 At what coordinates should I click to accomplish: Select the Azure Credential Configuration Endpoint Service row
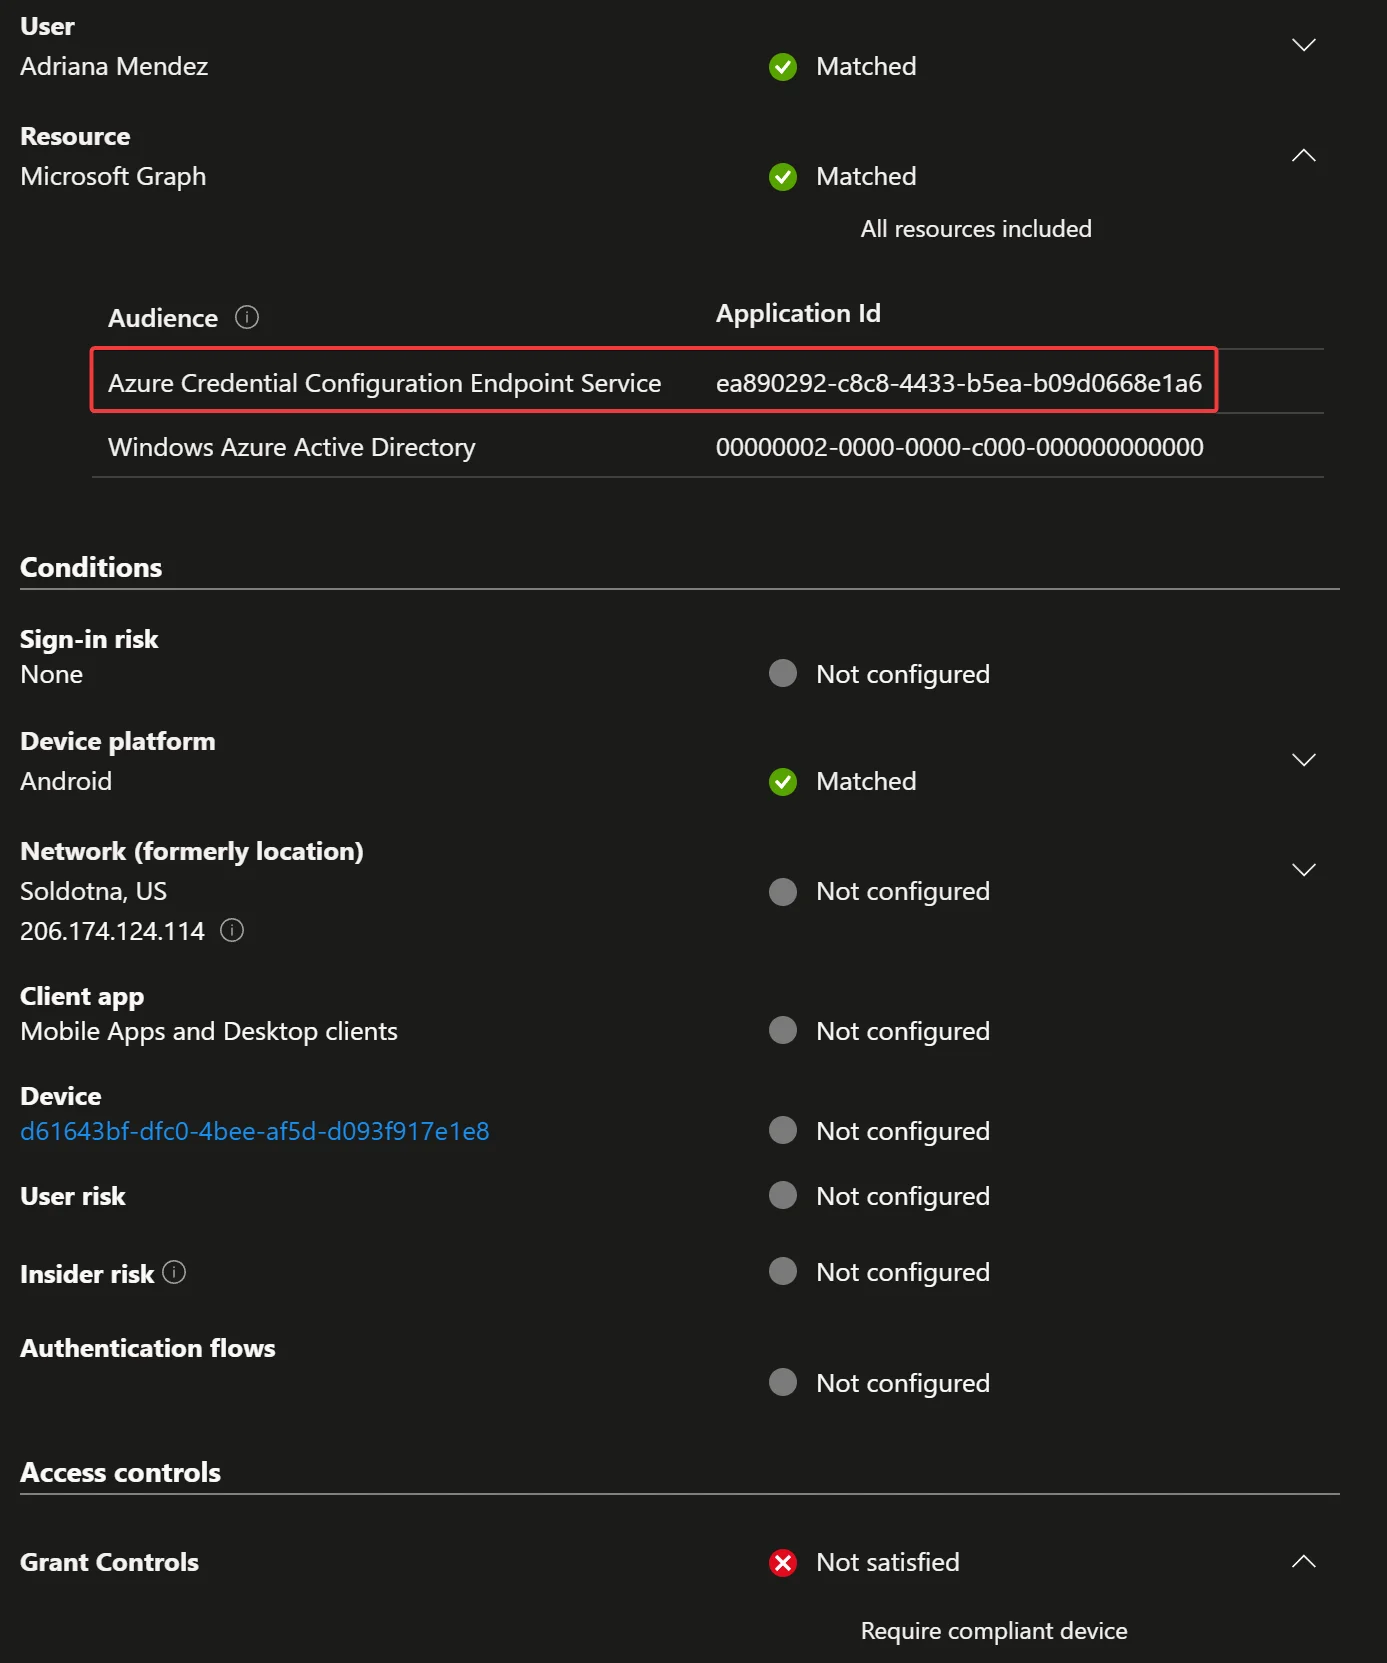click(384, 383)
